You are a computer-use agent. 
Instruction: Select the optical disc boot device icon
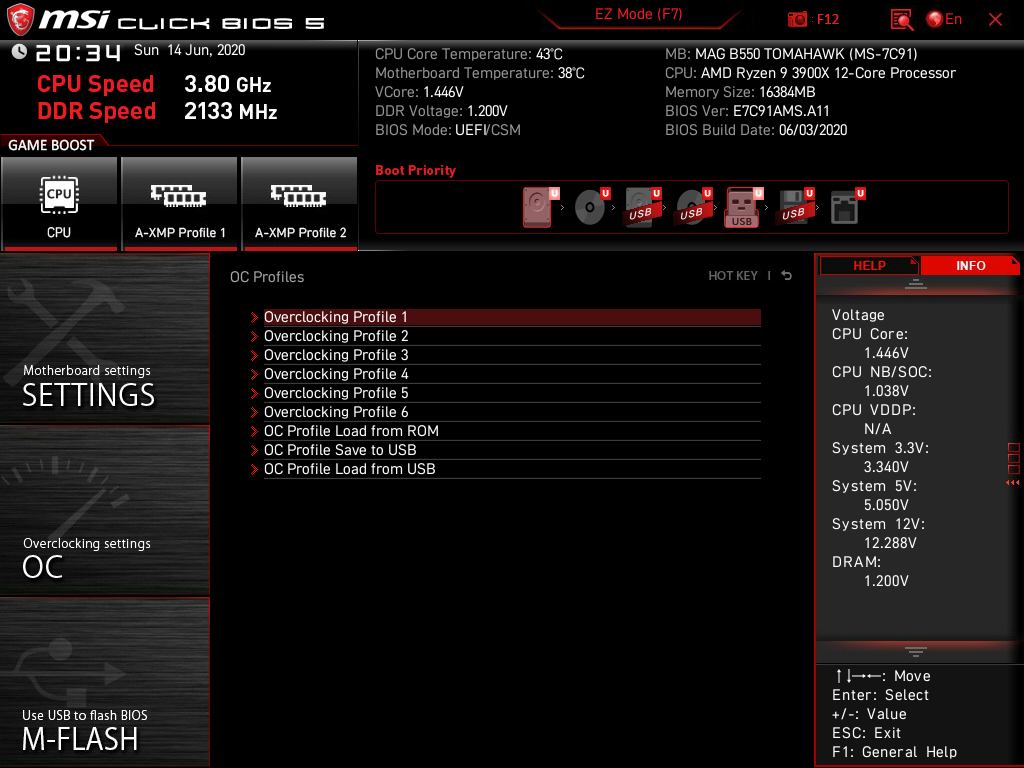pos(589,207)
